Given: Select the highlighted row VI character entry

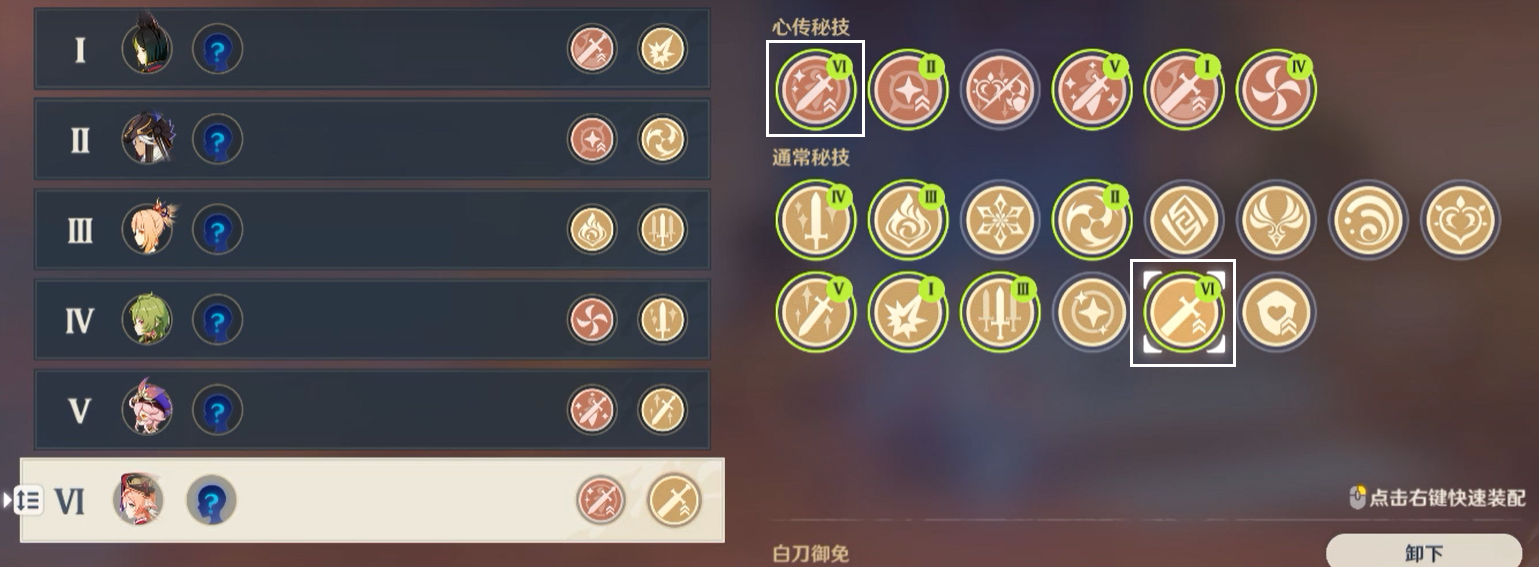Looking at the screenshot, I should click(372, 500).
